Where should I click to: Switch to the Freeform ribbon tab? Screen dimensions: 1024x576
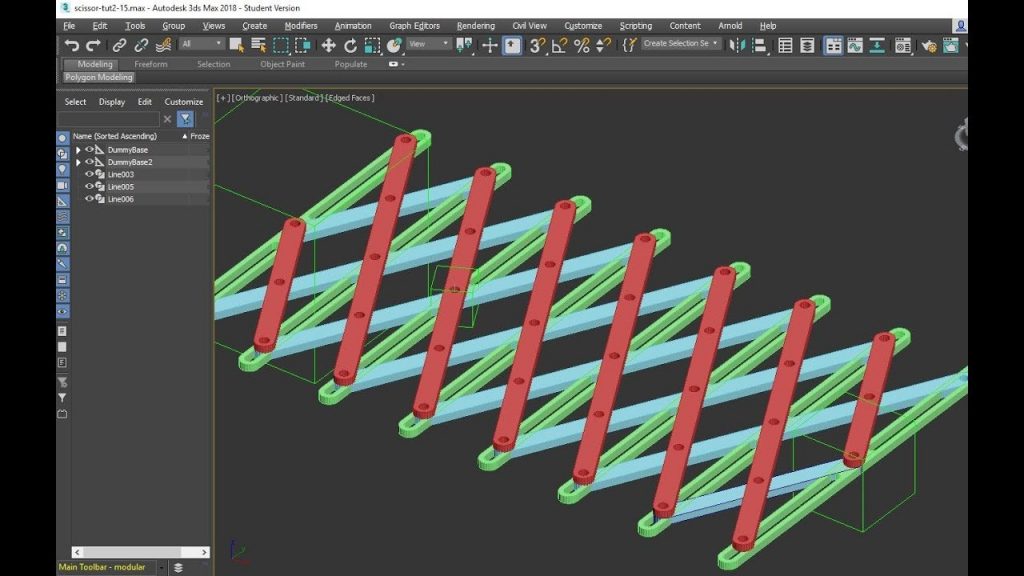tap(150, 63)
